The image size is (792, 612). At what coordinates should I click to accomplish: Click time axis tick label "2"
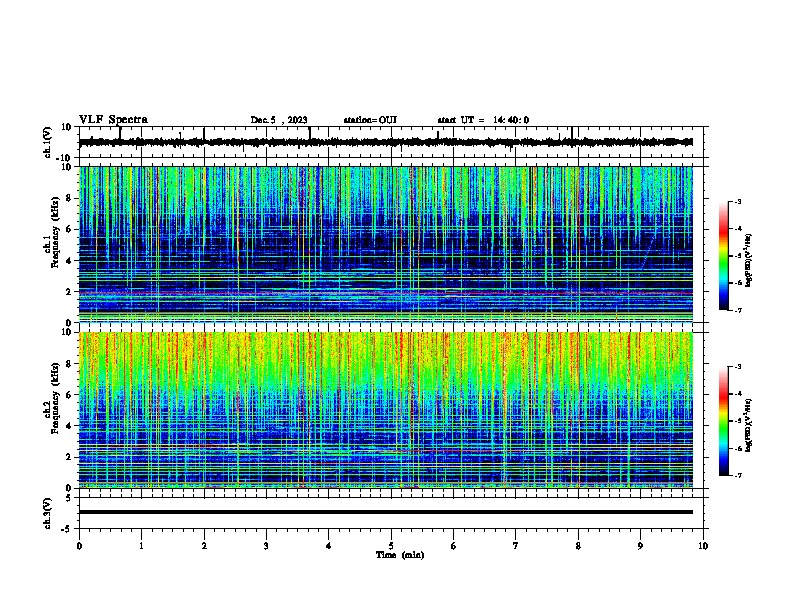click(204, 546)
